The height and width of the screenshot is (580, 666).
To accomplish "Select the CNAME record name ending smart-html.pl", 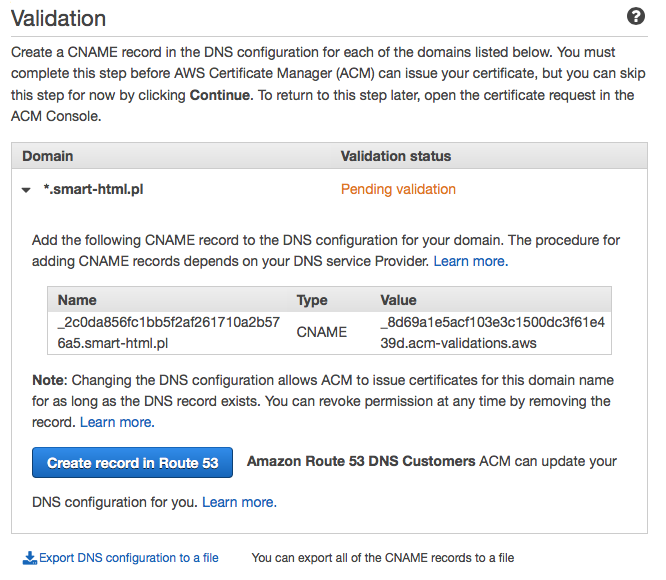I will point(169,331).
